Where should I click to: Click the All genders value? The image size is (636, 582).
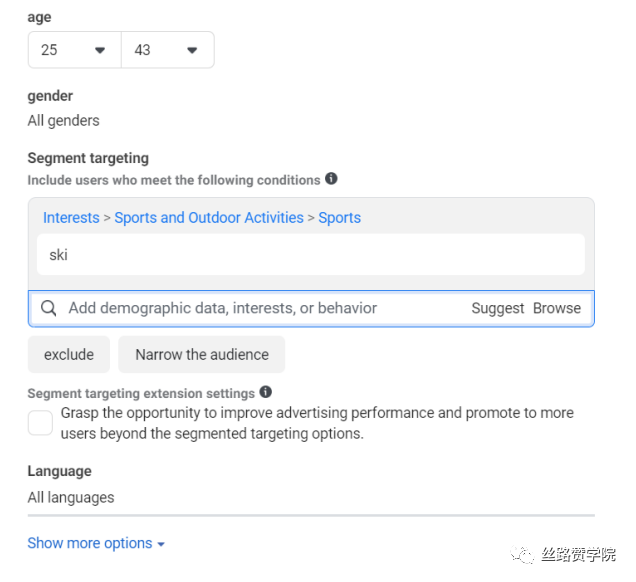(x=63, y=120)
